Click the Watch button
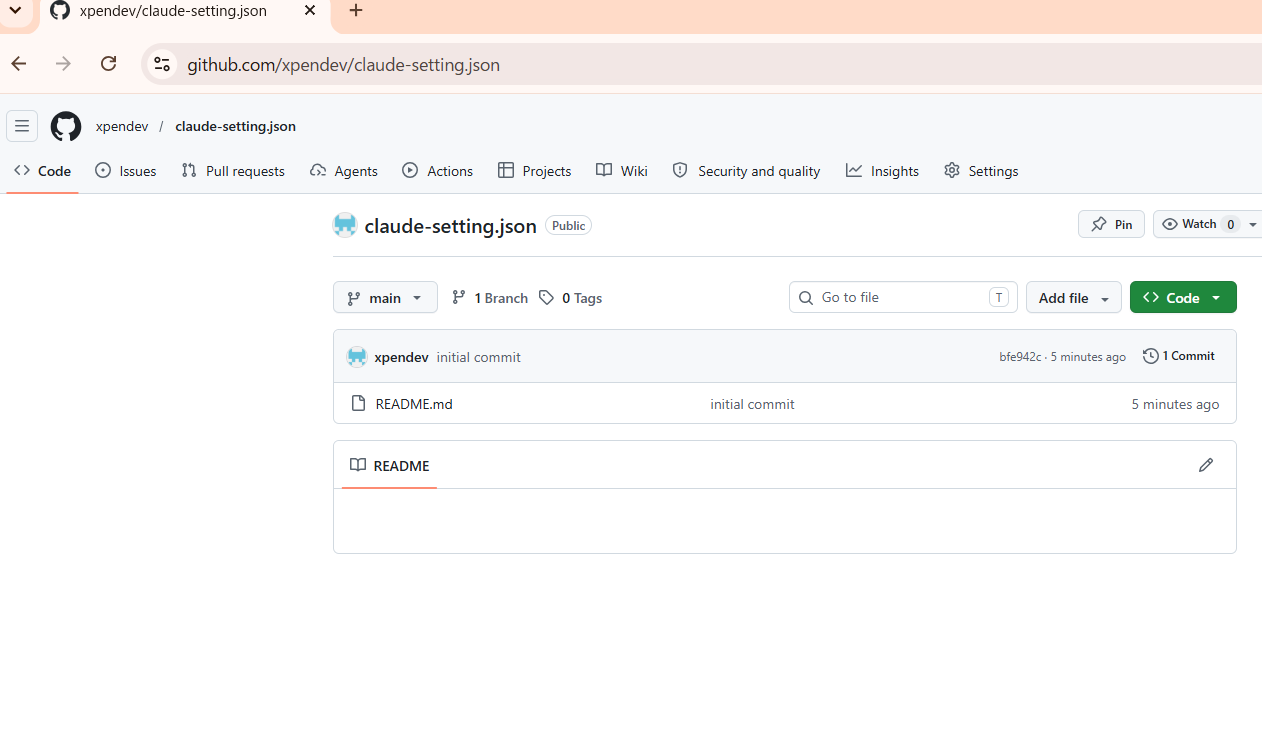The height and width of the screenshot is (753, 1262). (x=1198, y=224)
